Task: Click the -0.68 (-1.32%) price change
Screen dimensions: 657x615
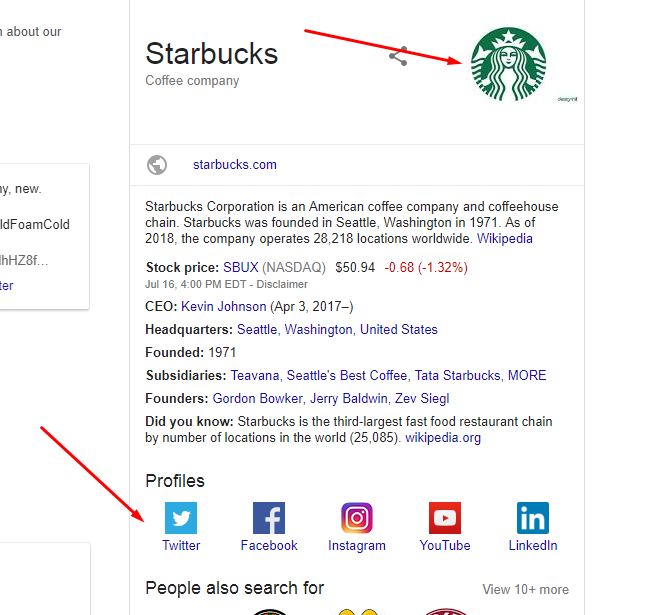Action: pos(426,267)
